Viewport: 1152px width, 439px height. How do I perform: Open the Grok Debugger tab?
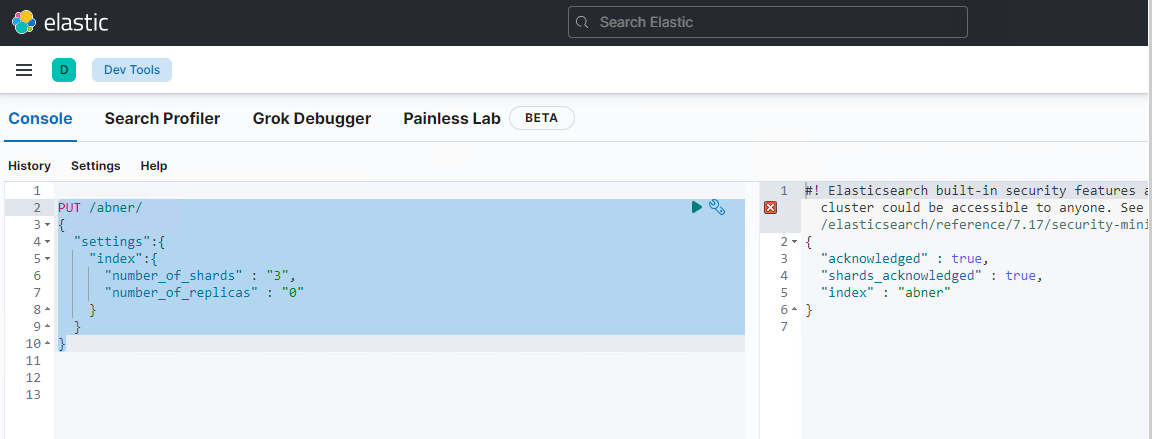312,118
